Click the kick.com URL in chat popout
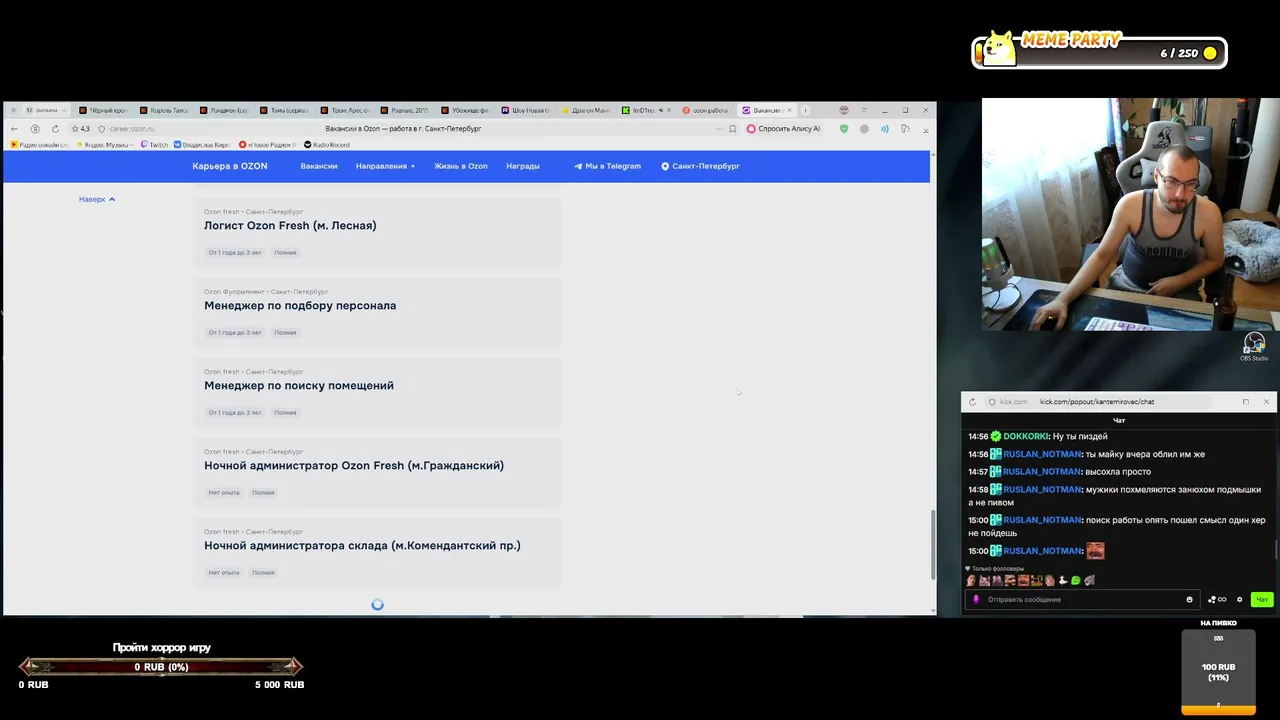Viewport: 1280px width, 720px height. [x=1097, y=402]
